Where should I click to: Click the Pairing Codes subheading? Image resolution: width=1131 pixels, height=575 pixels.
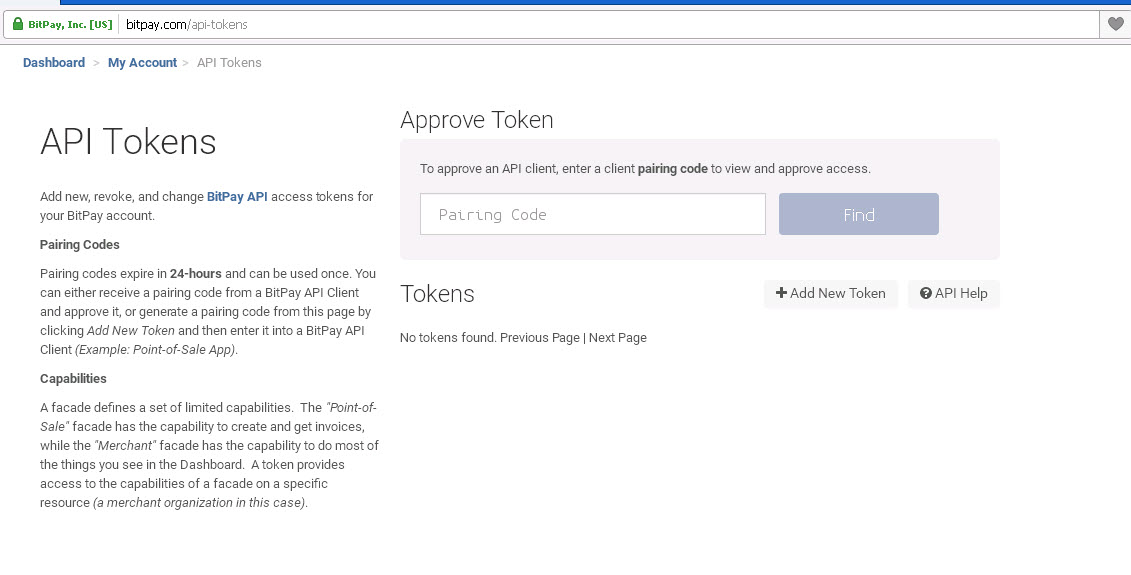80,244
